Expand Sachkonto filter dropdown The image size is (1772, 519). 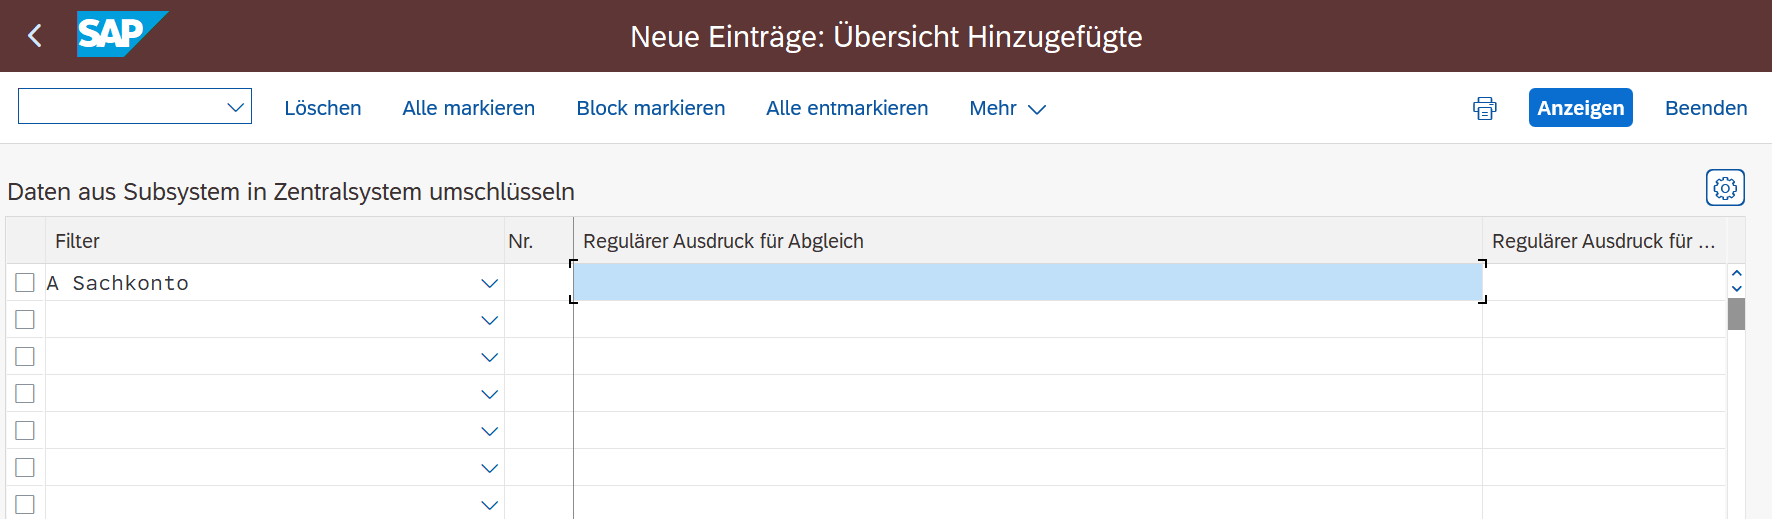(489, 283)
